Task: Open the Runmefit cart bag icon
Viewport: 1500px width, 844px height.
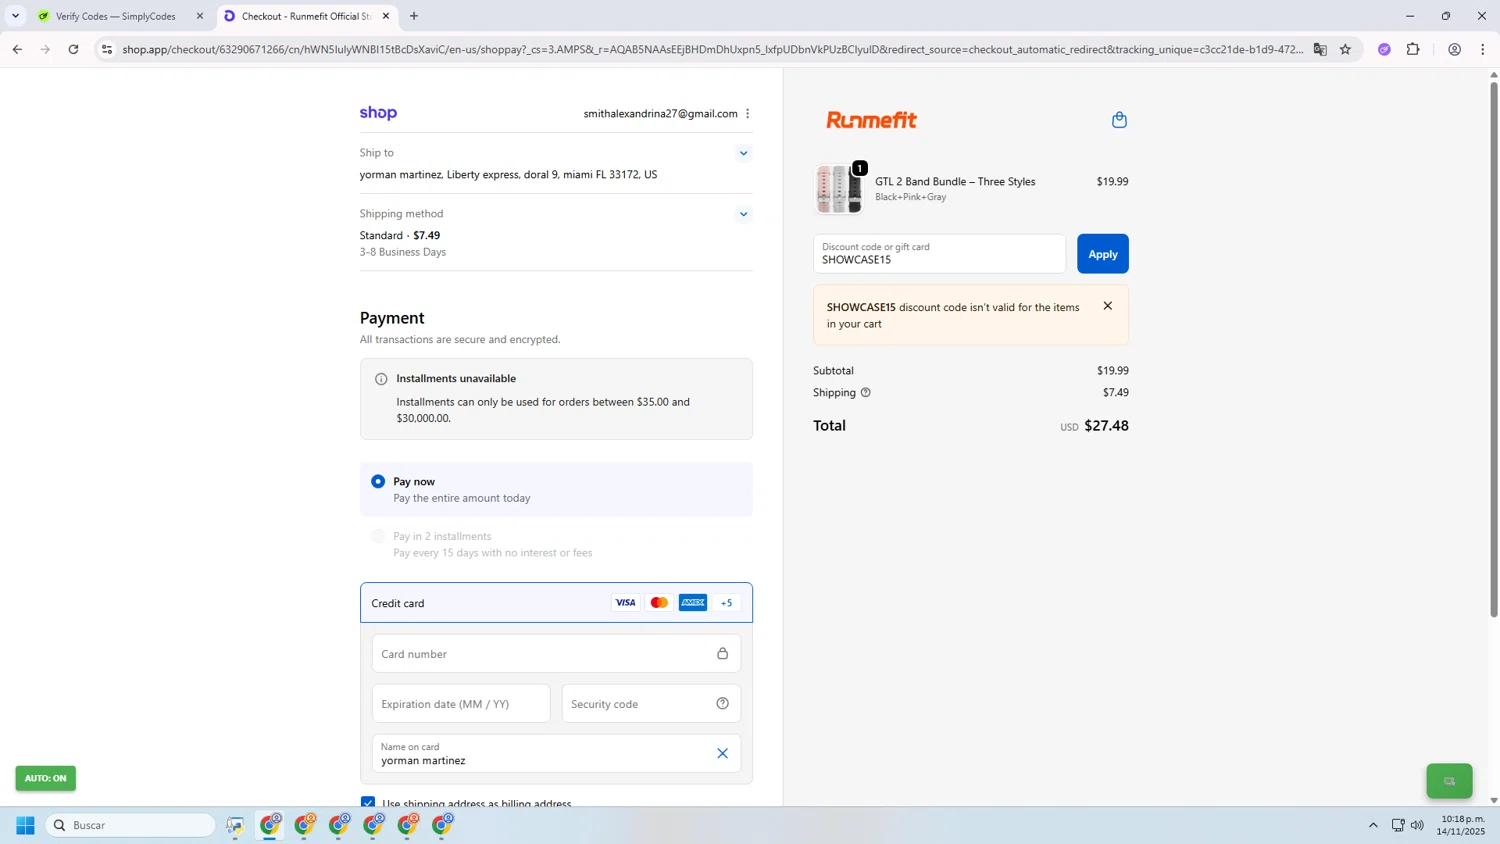Action: click(x=1119, y=120)
